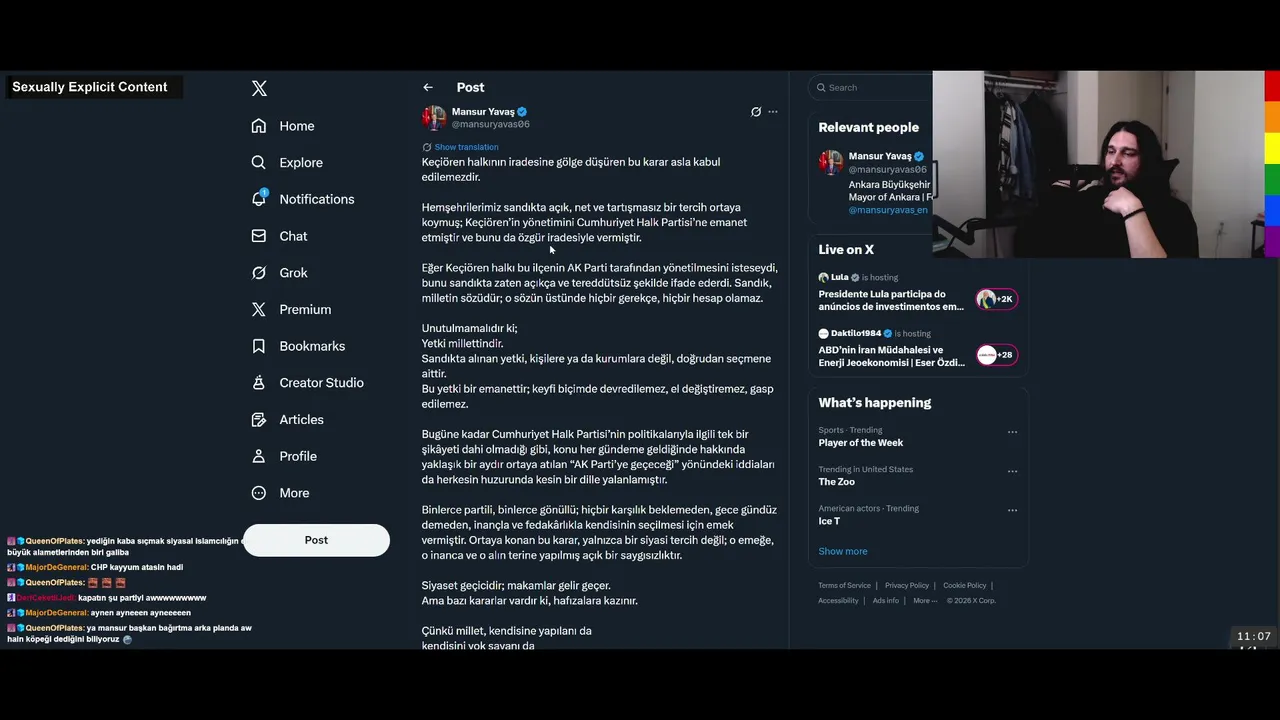Click Show more under trends
Screen dimensions: 1280x720
click(843, 551)
